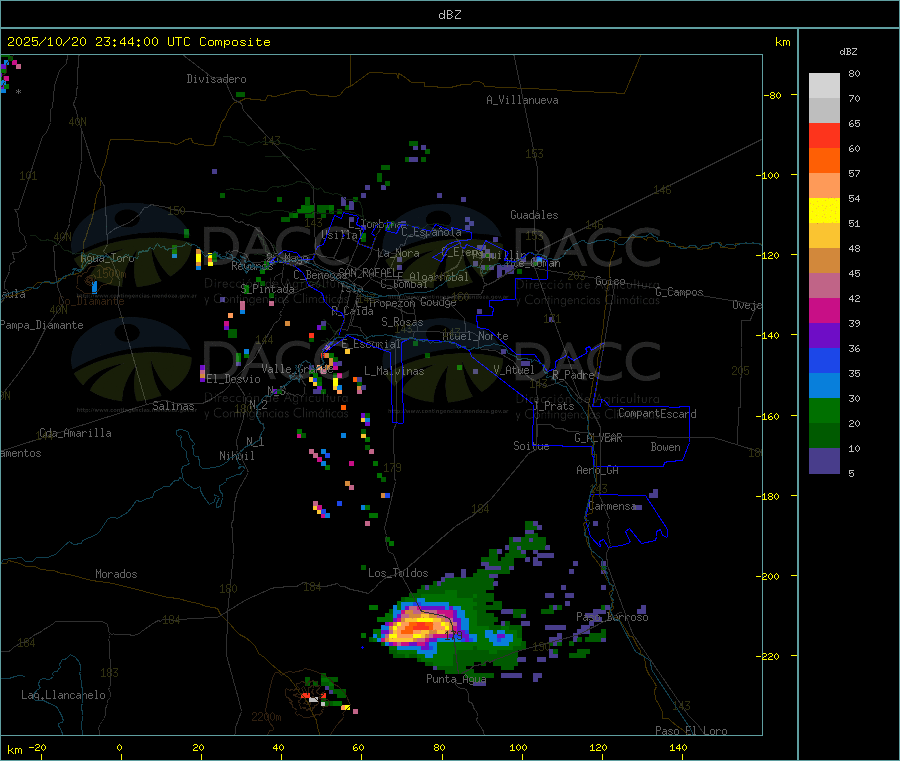Click the 'Goico' place label

click(x=610, y=281)
